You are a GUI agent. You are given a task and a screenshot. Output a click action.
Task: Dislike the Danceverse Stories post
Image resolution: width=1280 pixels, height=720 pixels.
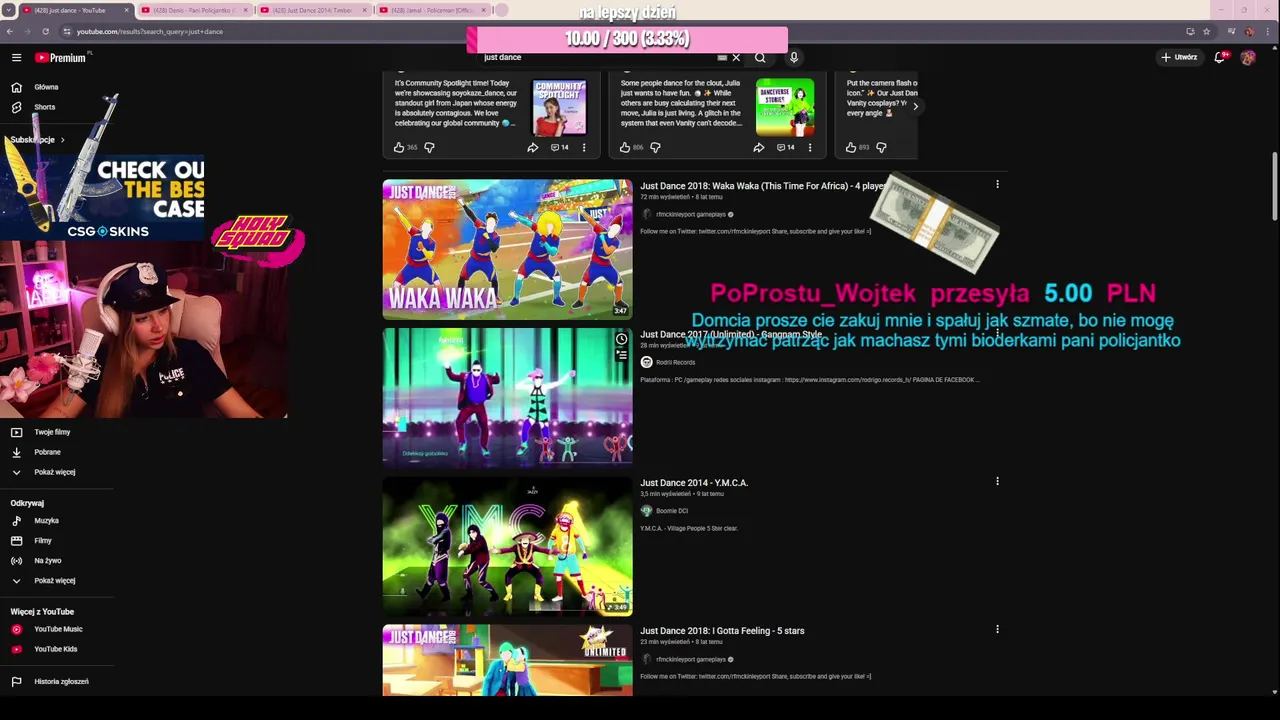pos(655,148)
